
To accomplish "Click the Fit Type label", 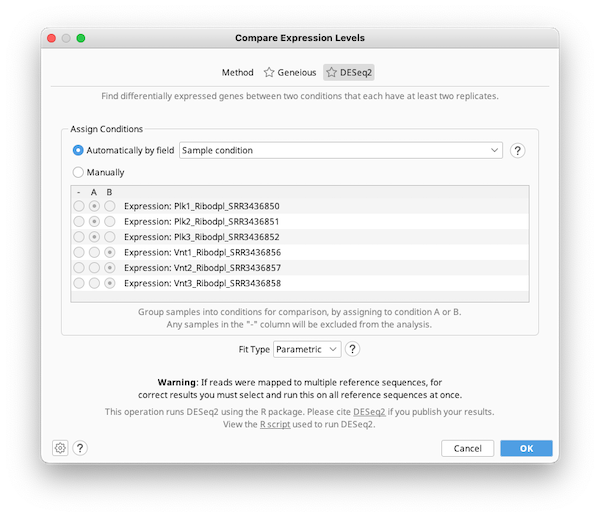I will 254,349.
